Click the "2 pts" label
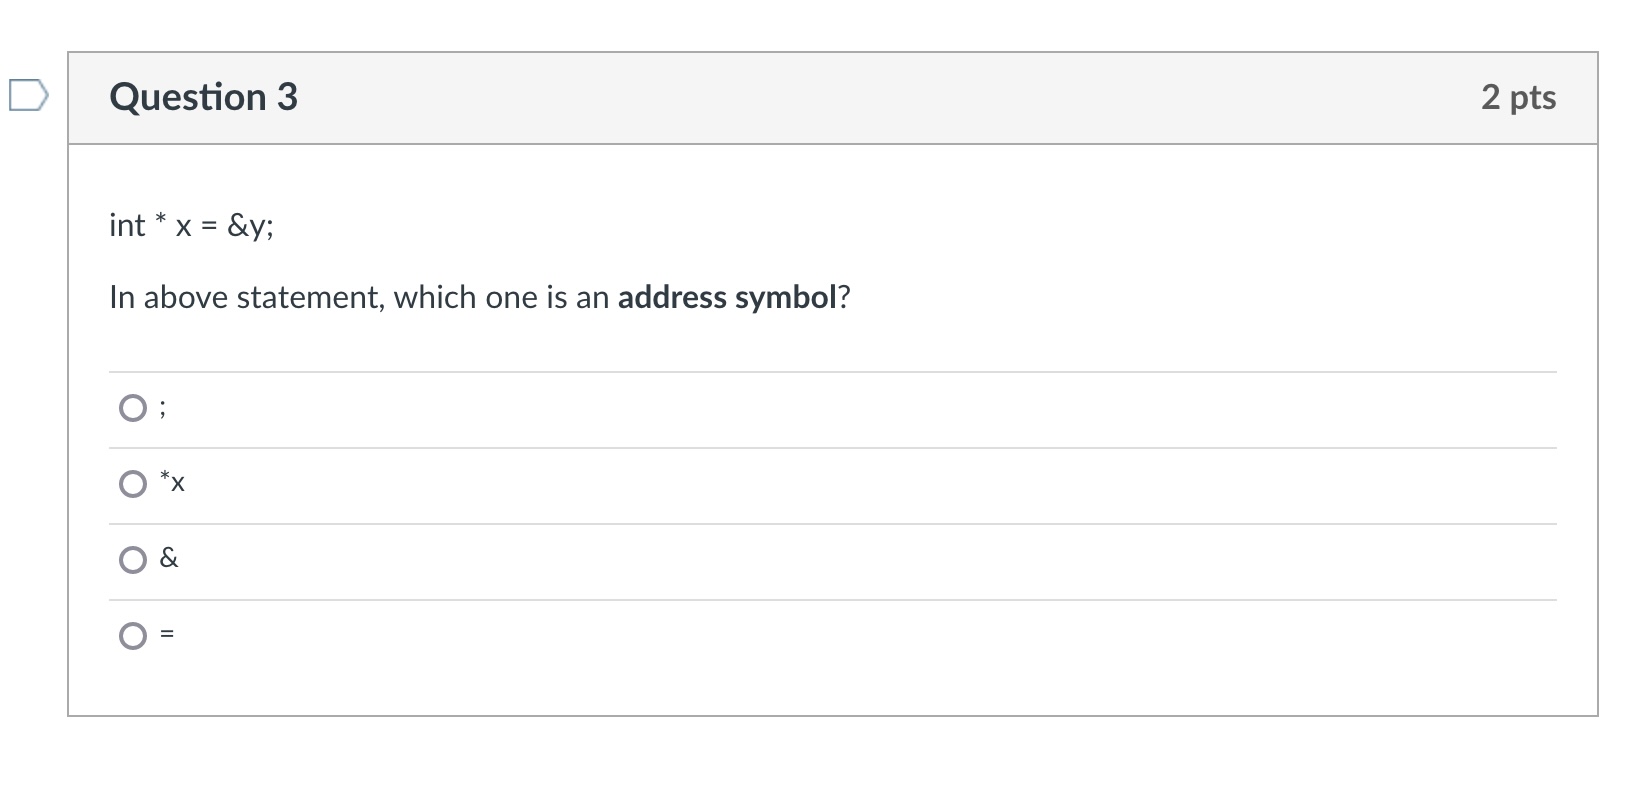1648x791 pixels. pos(1519,97)
